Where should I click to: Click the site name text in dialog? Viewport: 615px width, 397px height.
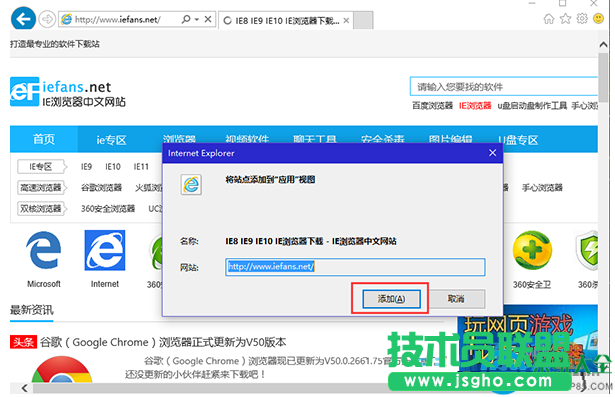click(x=311, y=241)
